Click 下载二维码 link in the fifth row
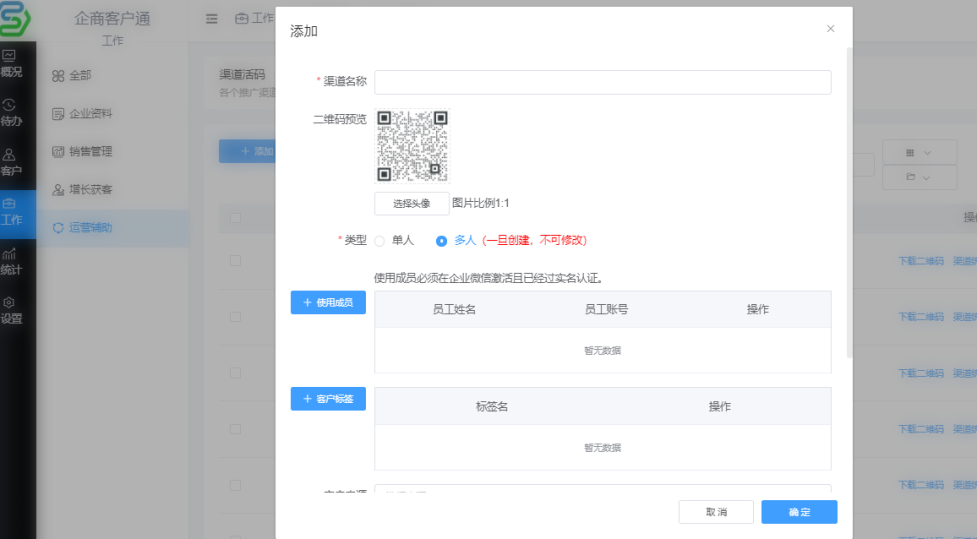977x539 pixels. pyautogui.click(x=921, y=485)
